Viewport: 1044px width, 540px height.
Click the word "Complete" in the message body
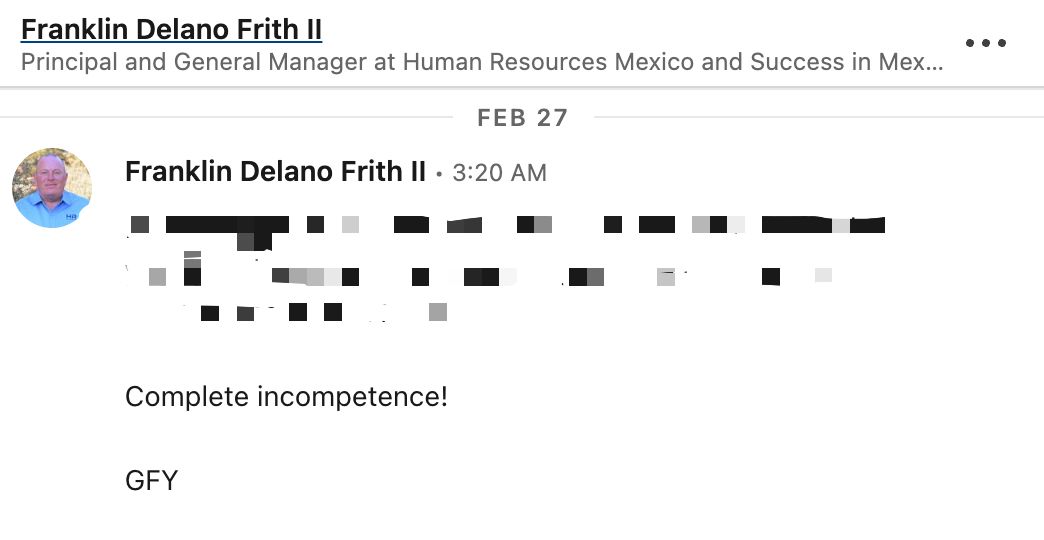coord(186,397)
